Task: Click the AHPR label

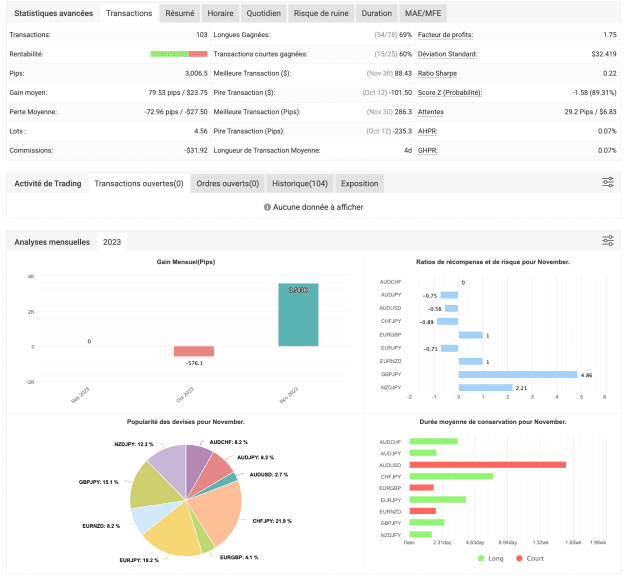Action: (427, 131)
